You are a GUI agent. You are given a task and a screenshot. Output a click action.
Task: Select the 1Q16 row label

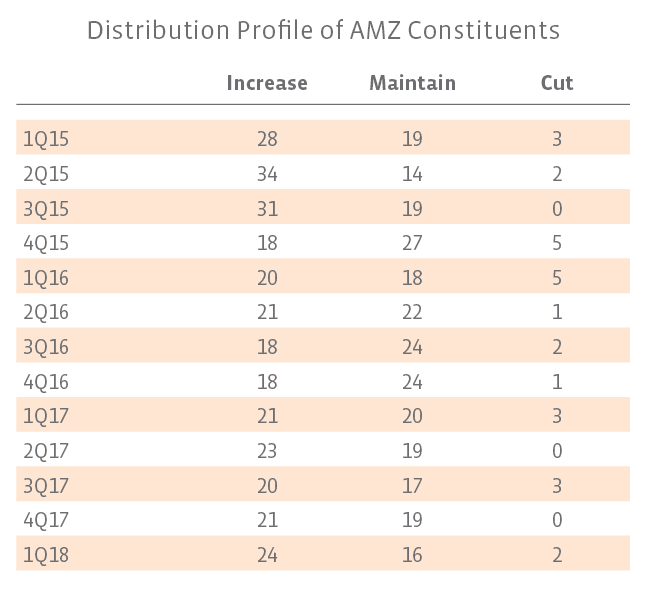pos(46,277)
